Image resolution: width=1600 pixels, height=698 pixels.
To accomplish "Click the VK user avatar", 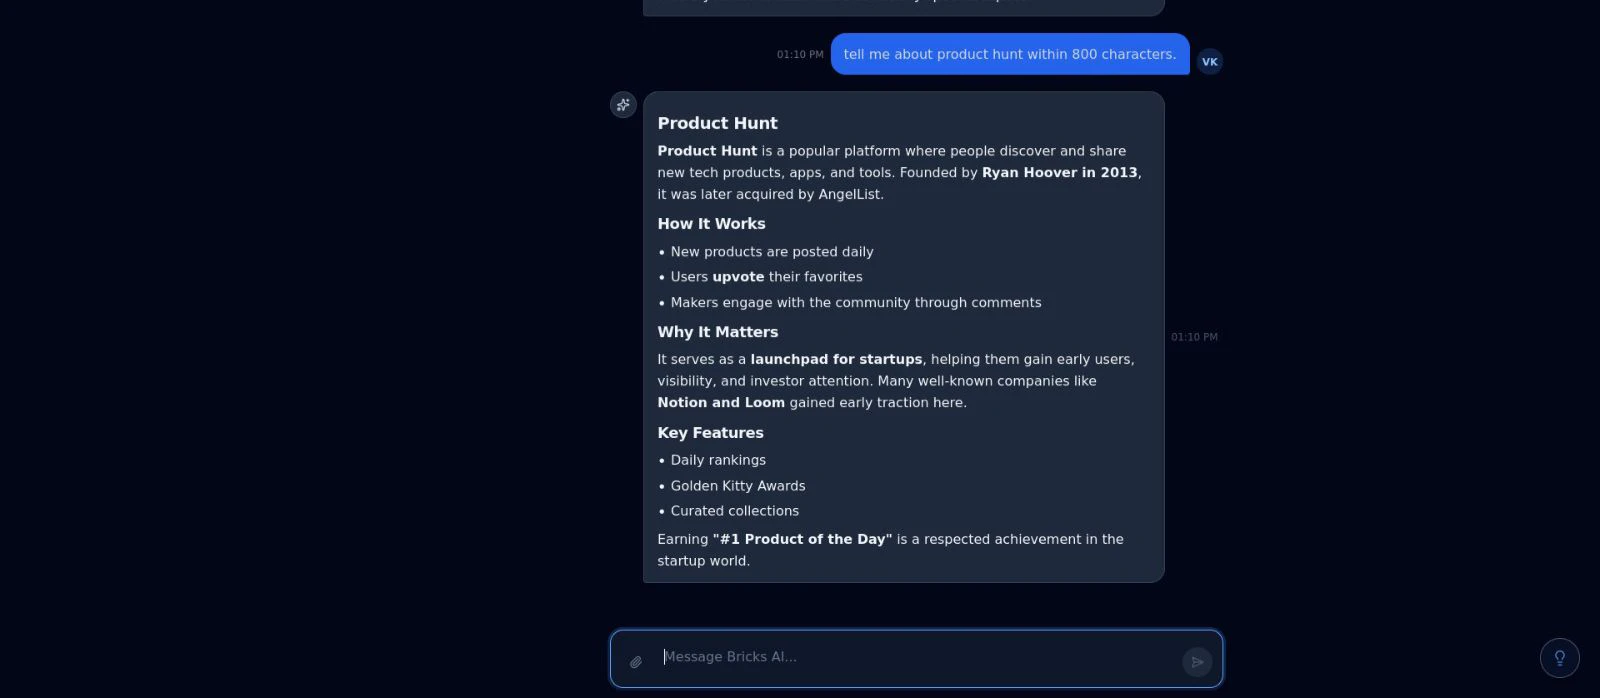I will pyautogui.click(x=1210, y=62).
